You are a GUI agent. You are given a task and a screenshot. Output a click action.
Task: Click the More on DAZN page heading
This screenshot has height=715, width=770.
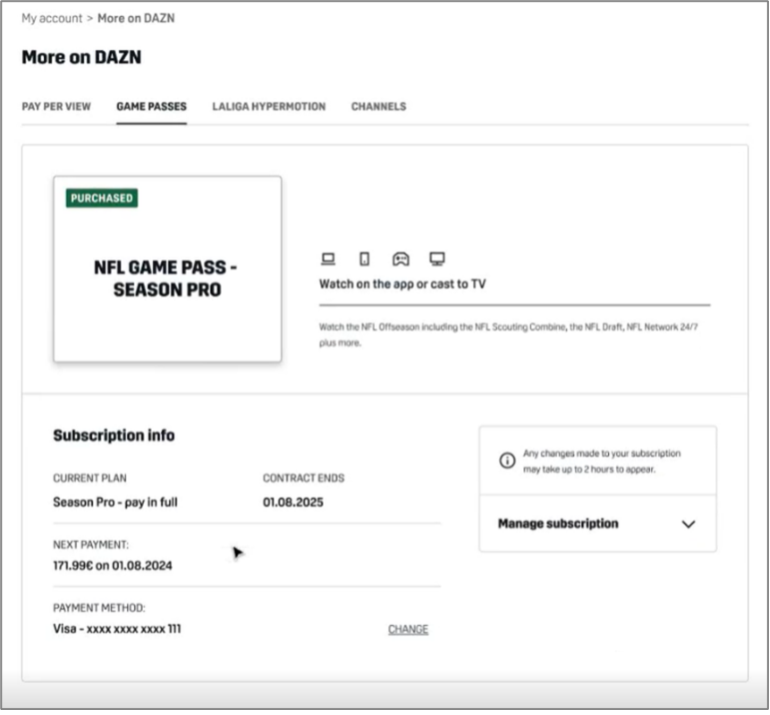tap(82, 57)
